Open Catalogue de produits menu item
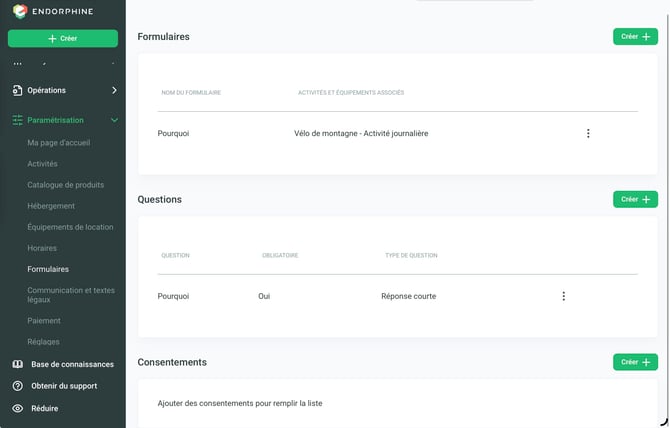670x428 pixels. coord(65,185)
